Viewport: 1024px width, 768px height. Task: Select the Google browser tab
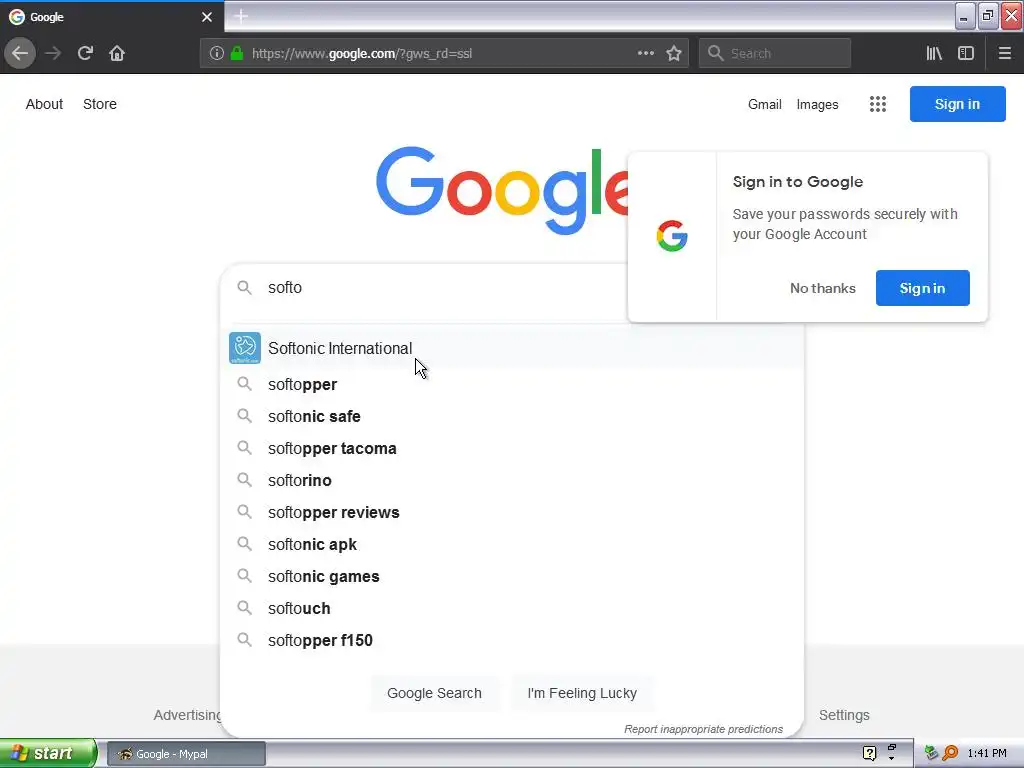click(111, 17)
